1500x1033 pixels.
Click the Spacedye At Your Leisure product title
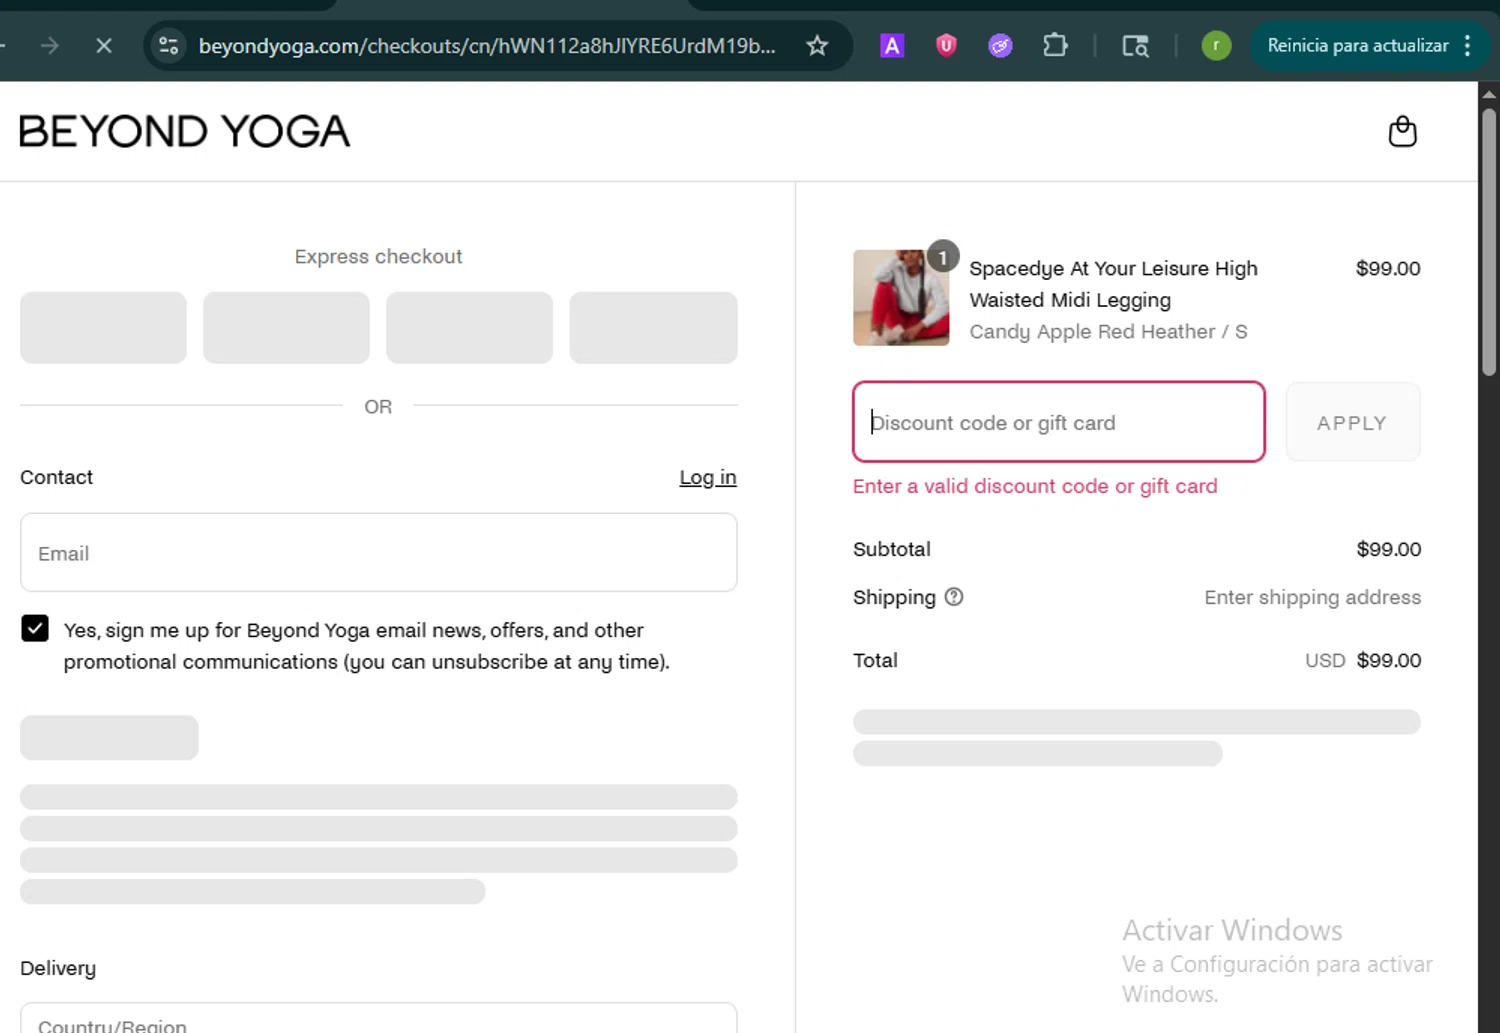coord(1113,284)
